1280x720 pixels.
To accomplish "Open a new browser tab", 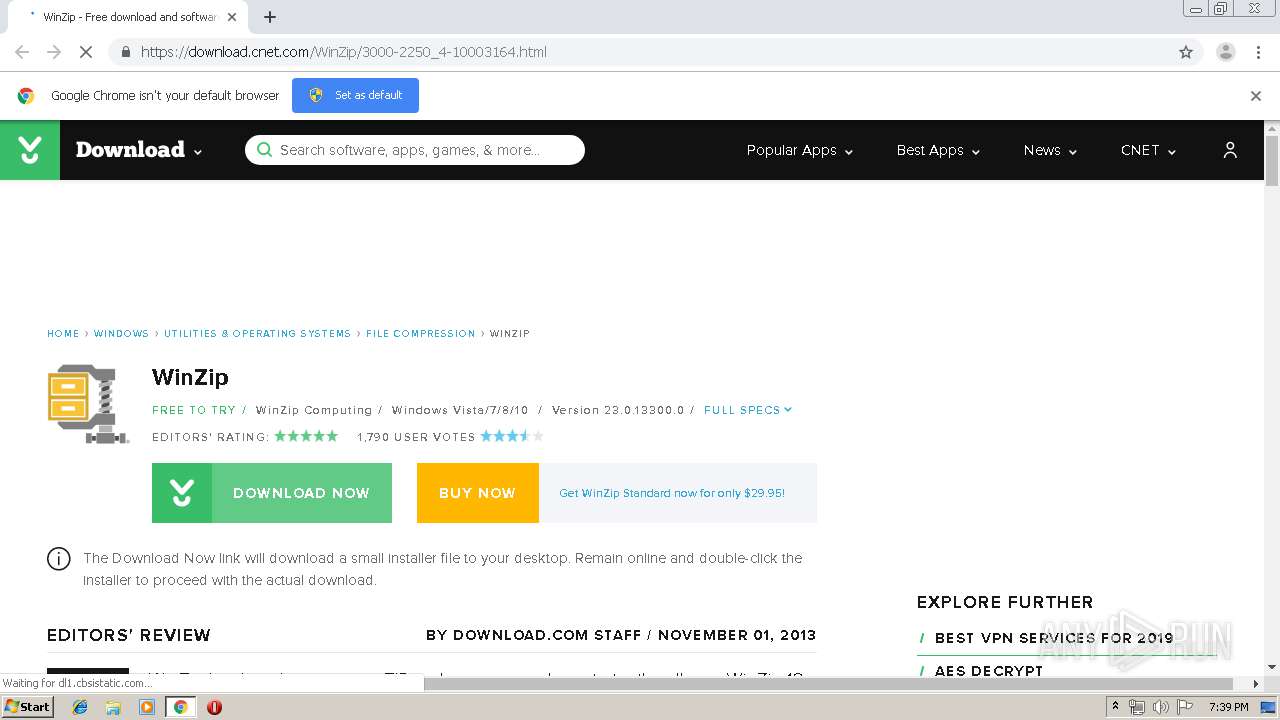I will 270,17.
